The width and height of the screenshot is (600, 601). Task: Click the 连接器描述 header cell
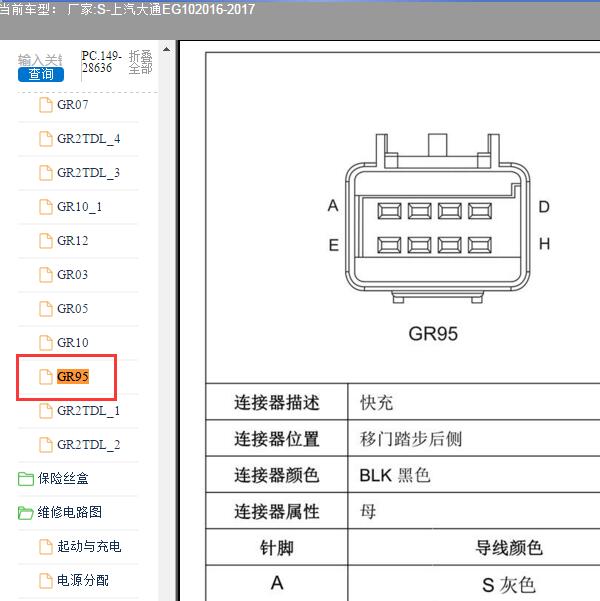[276, 403]
